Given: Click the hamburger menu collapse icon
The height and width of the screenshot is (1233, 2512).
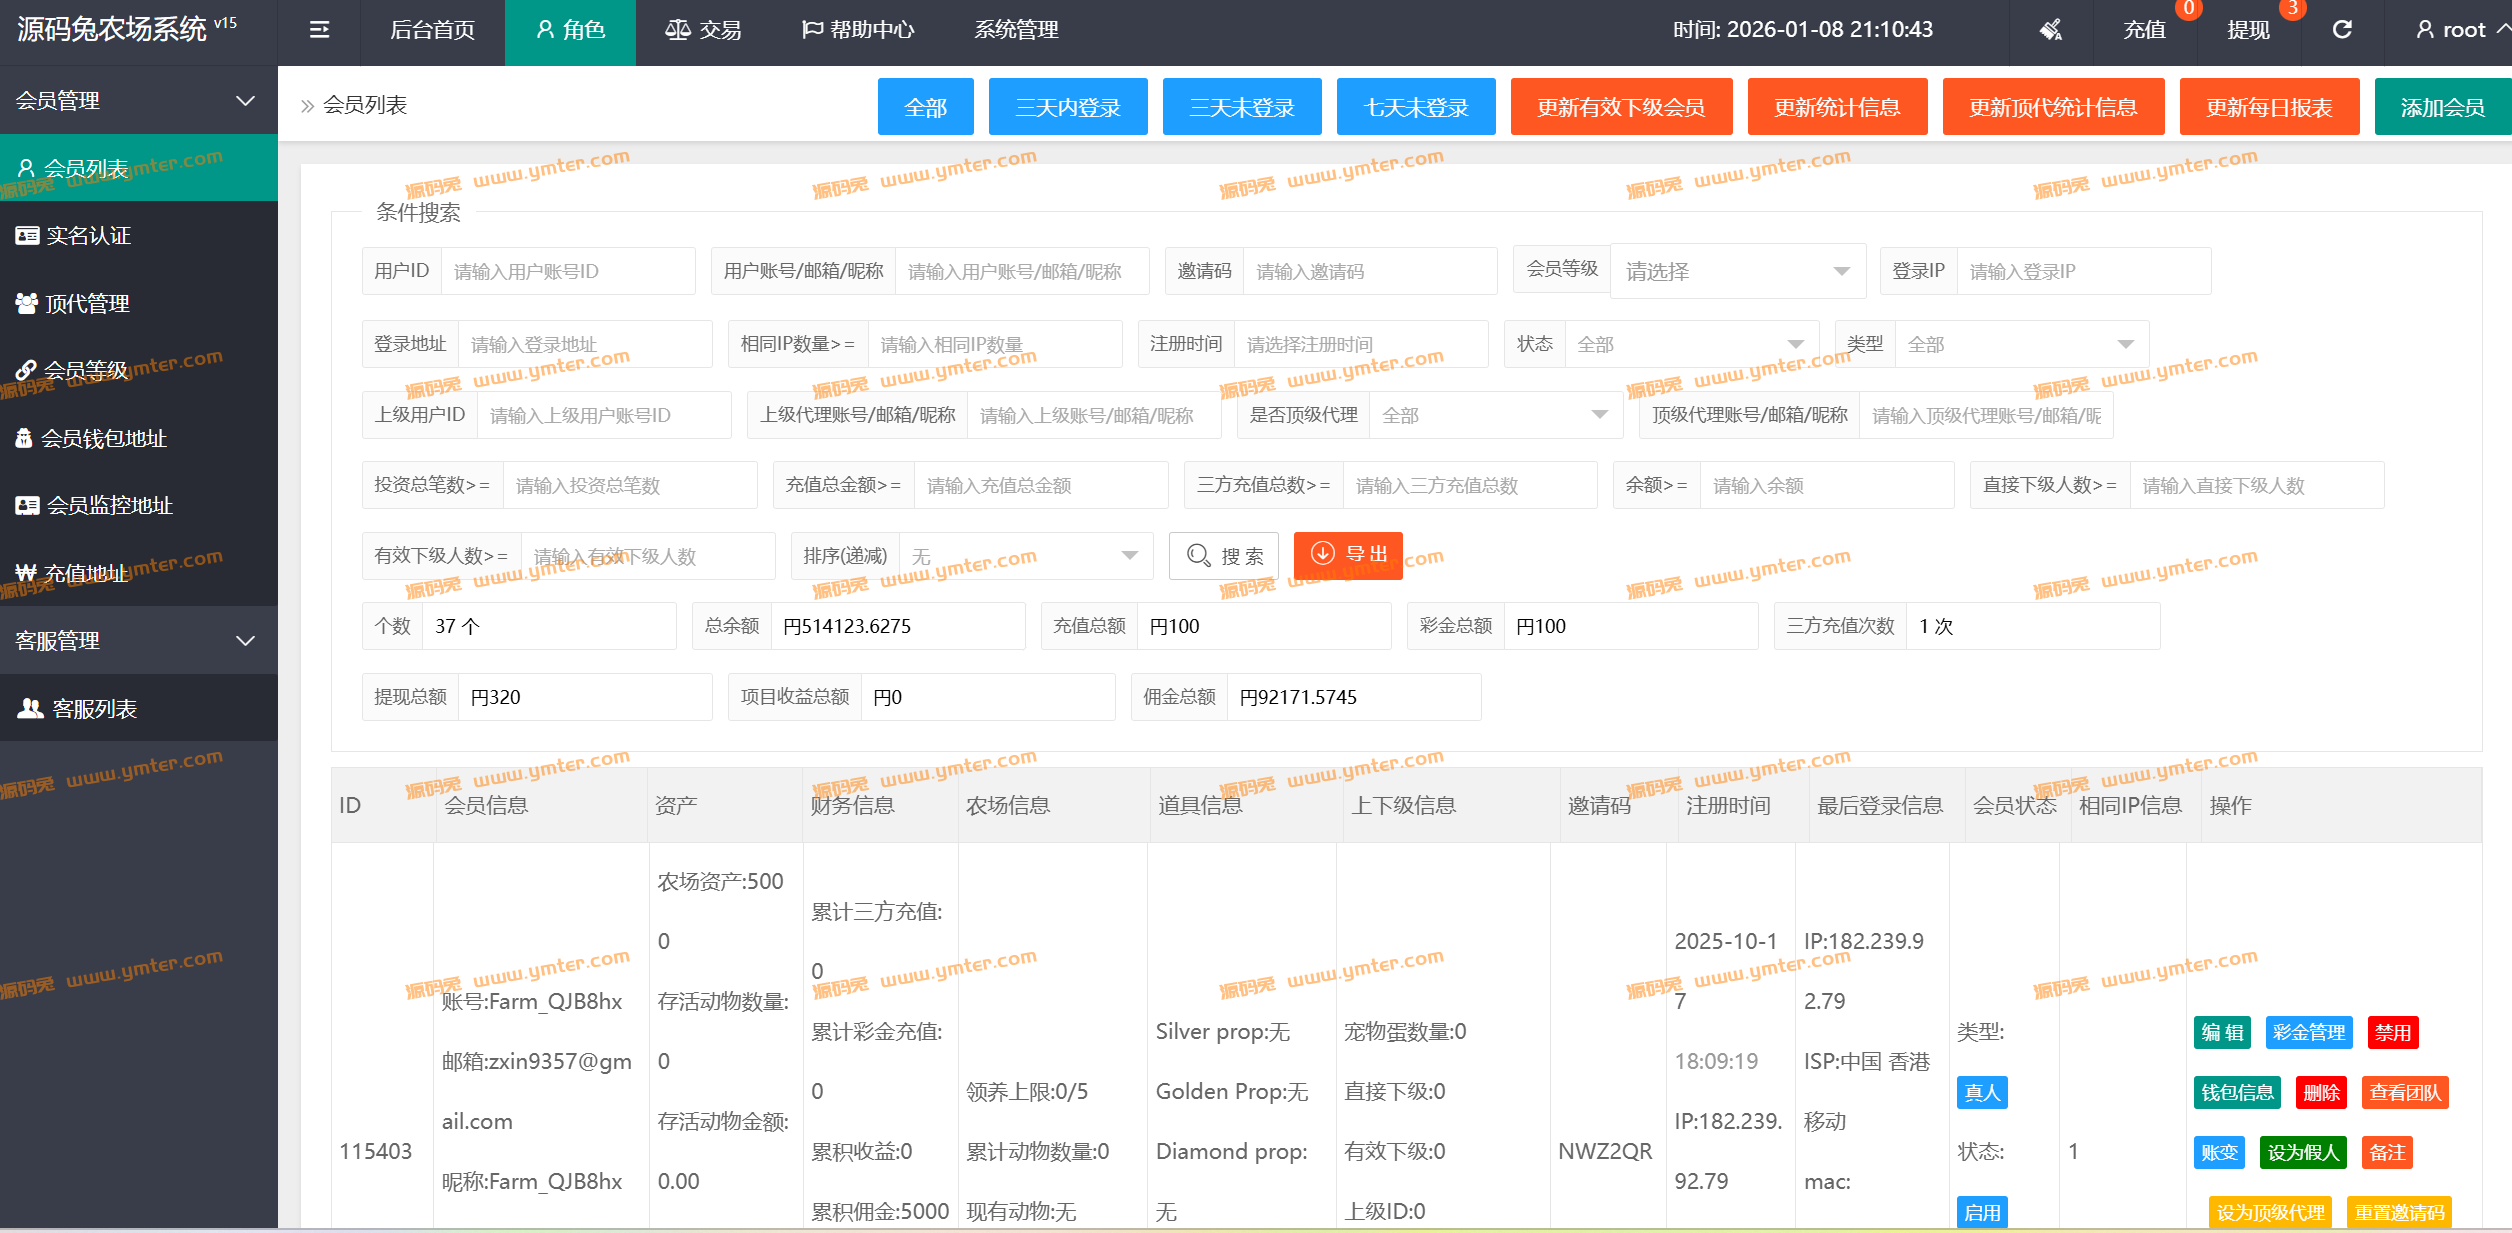Looking at the screenshot, I should [x=319, y=30].
